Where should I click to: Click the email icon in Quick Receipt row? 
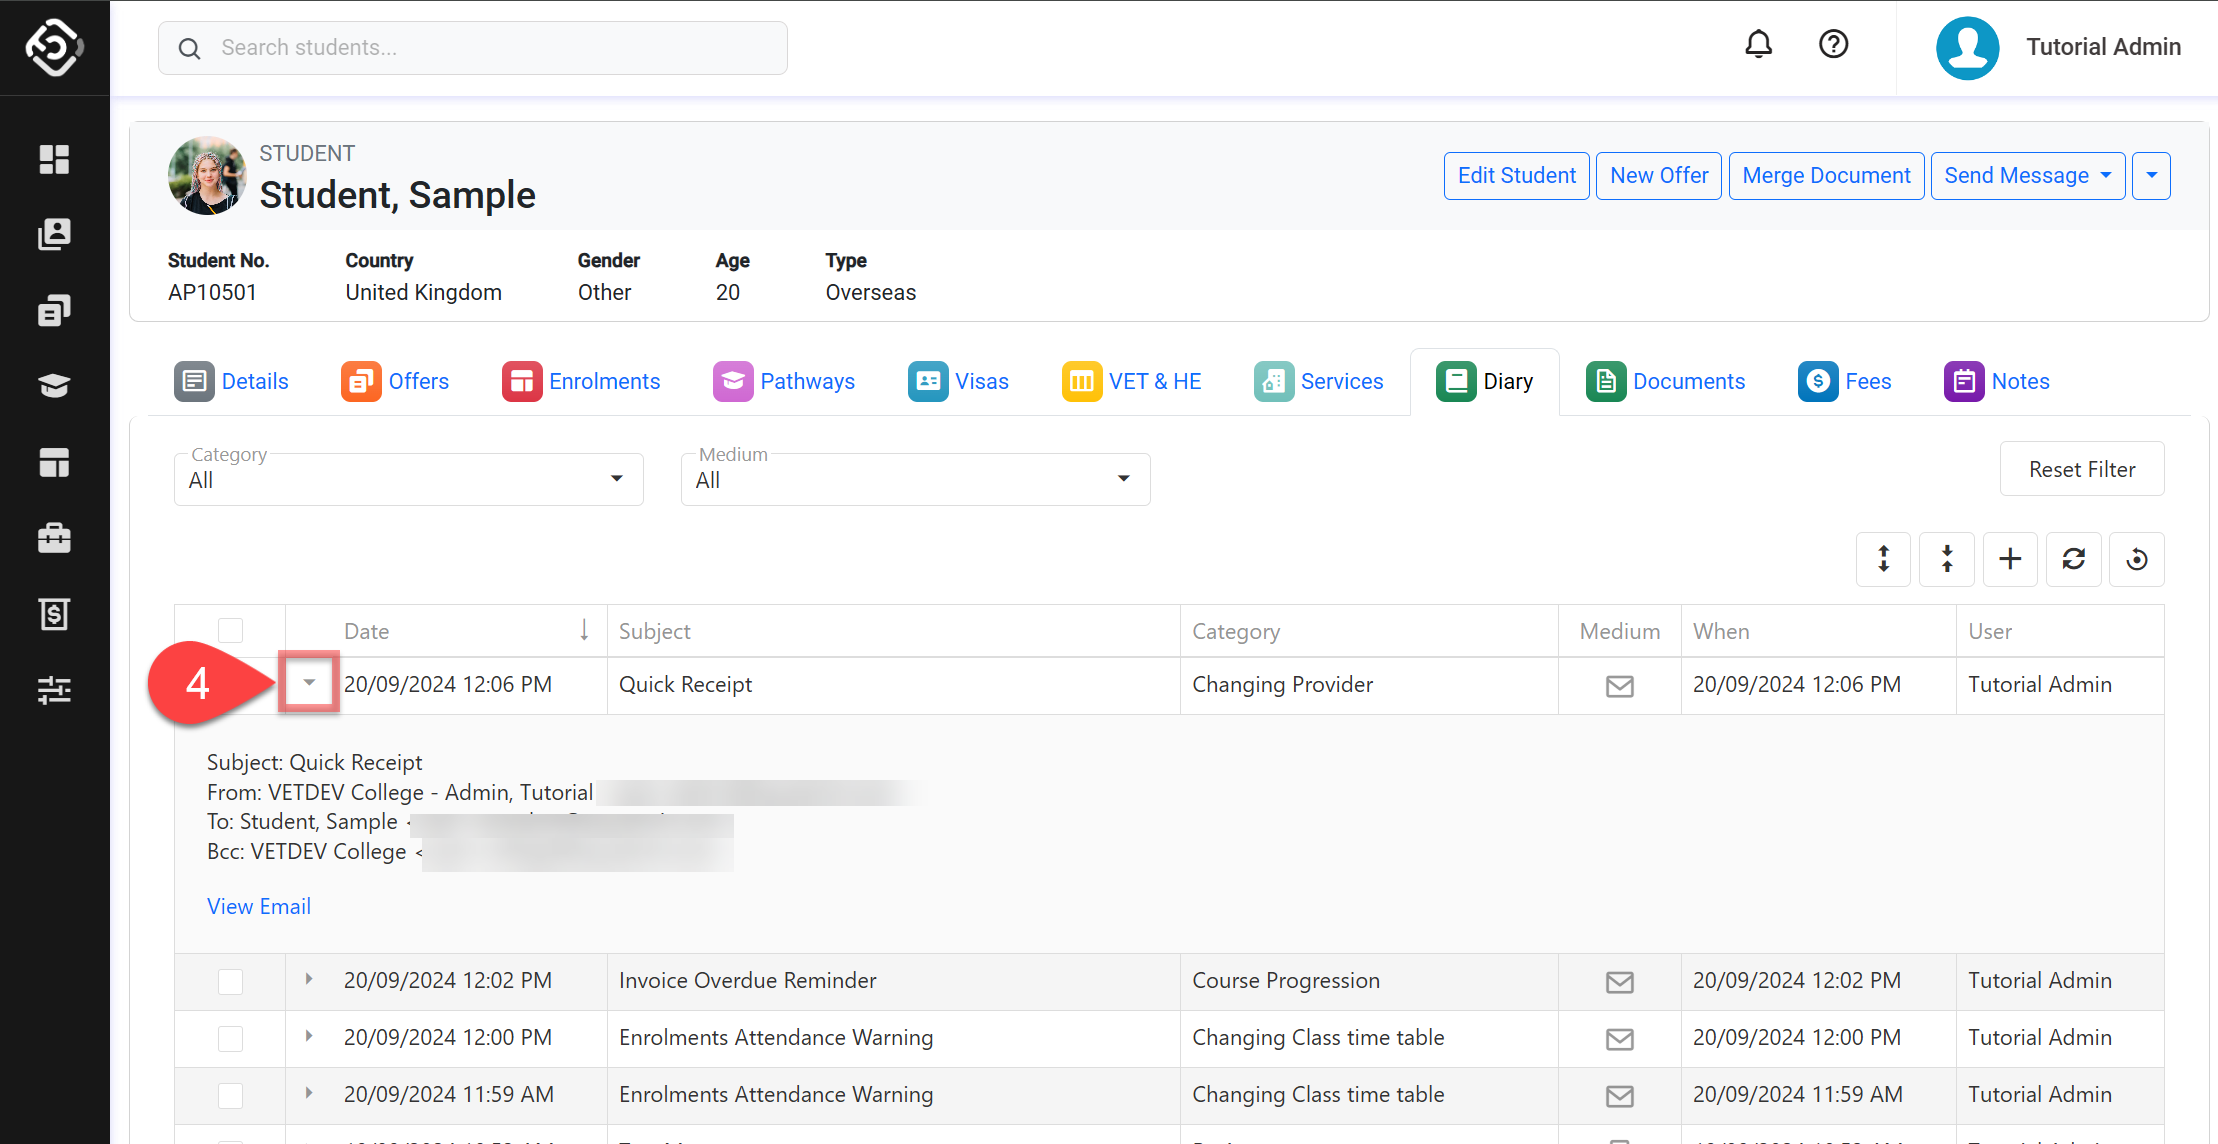click(1620, 686)
